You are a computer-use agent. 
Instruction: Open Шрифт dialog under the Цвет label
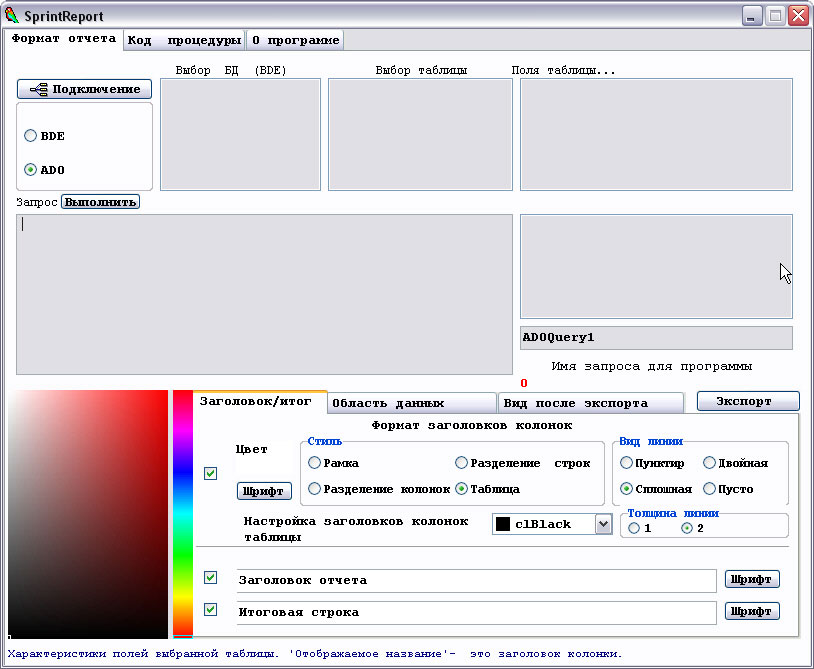(x=264, y=491)
